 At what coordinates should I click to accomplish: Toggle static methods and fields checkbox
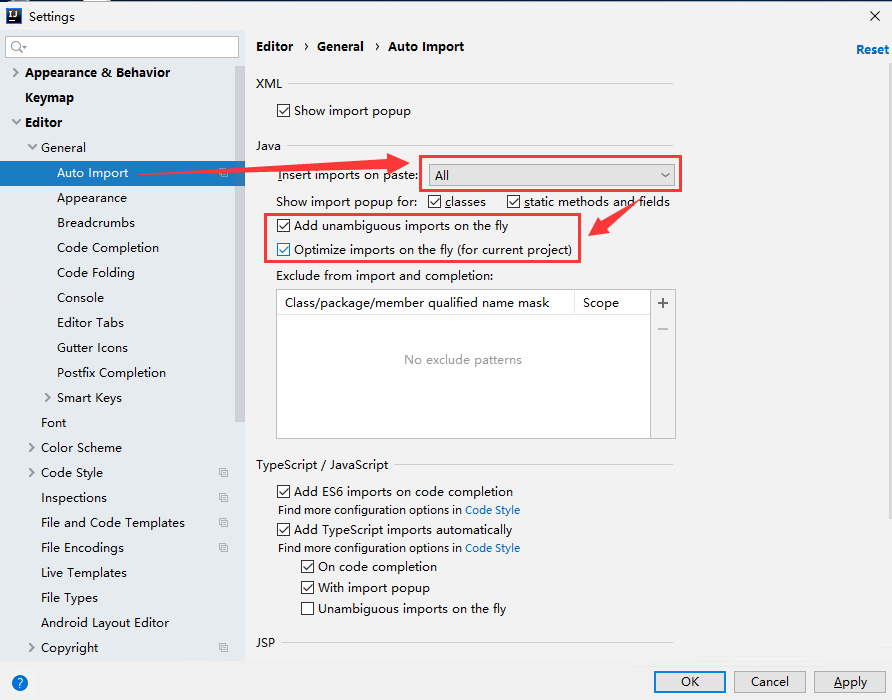coord(514,201)
